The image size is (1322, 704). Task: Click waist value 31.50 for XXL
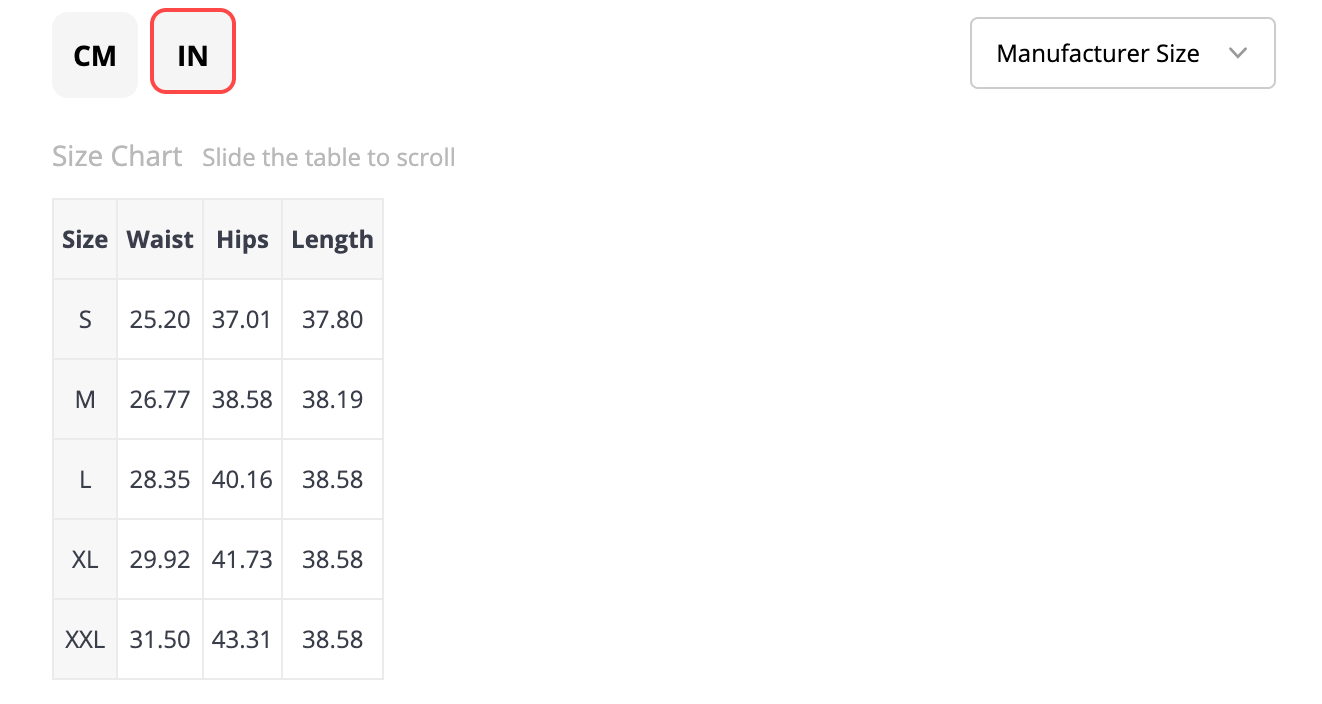[x=160, y=640]
